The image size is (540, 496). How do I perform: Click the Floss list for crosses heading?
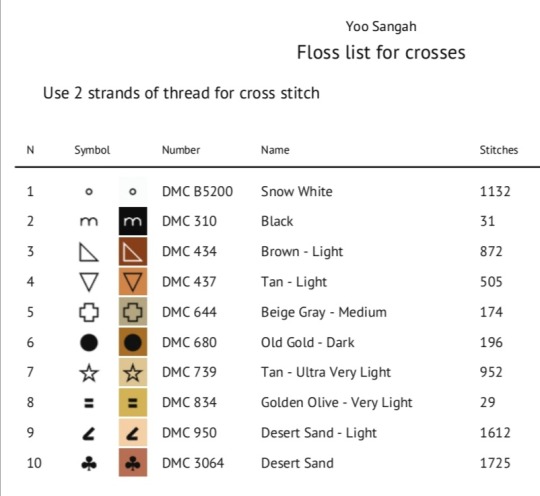[381, 52]
